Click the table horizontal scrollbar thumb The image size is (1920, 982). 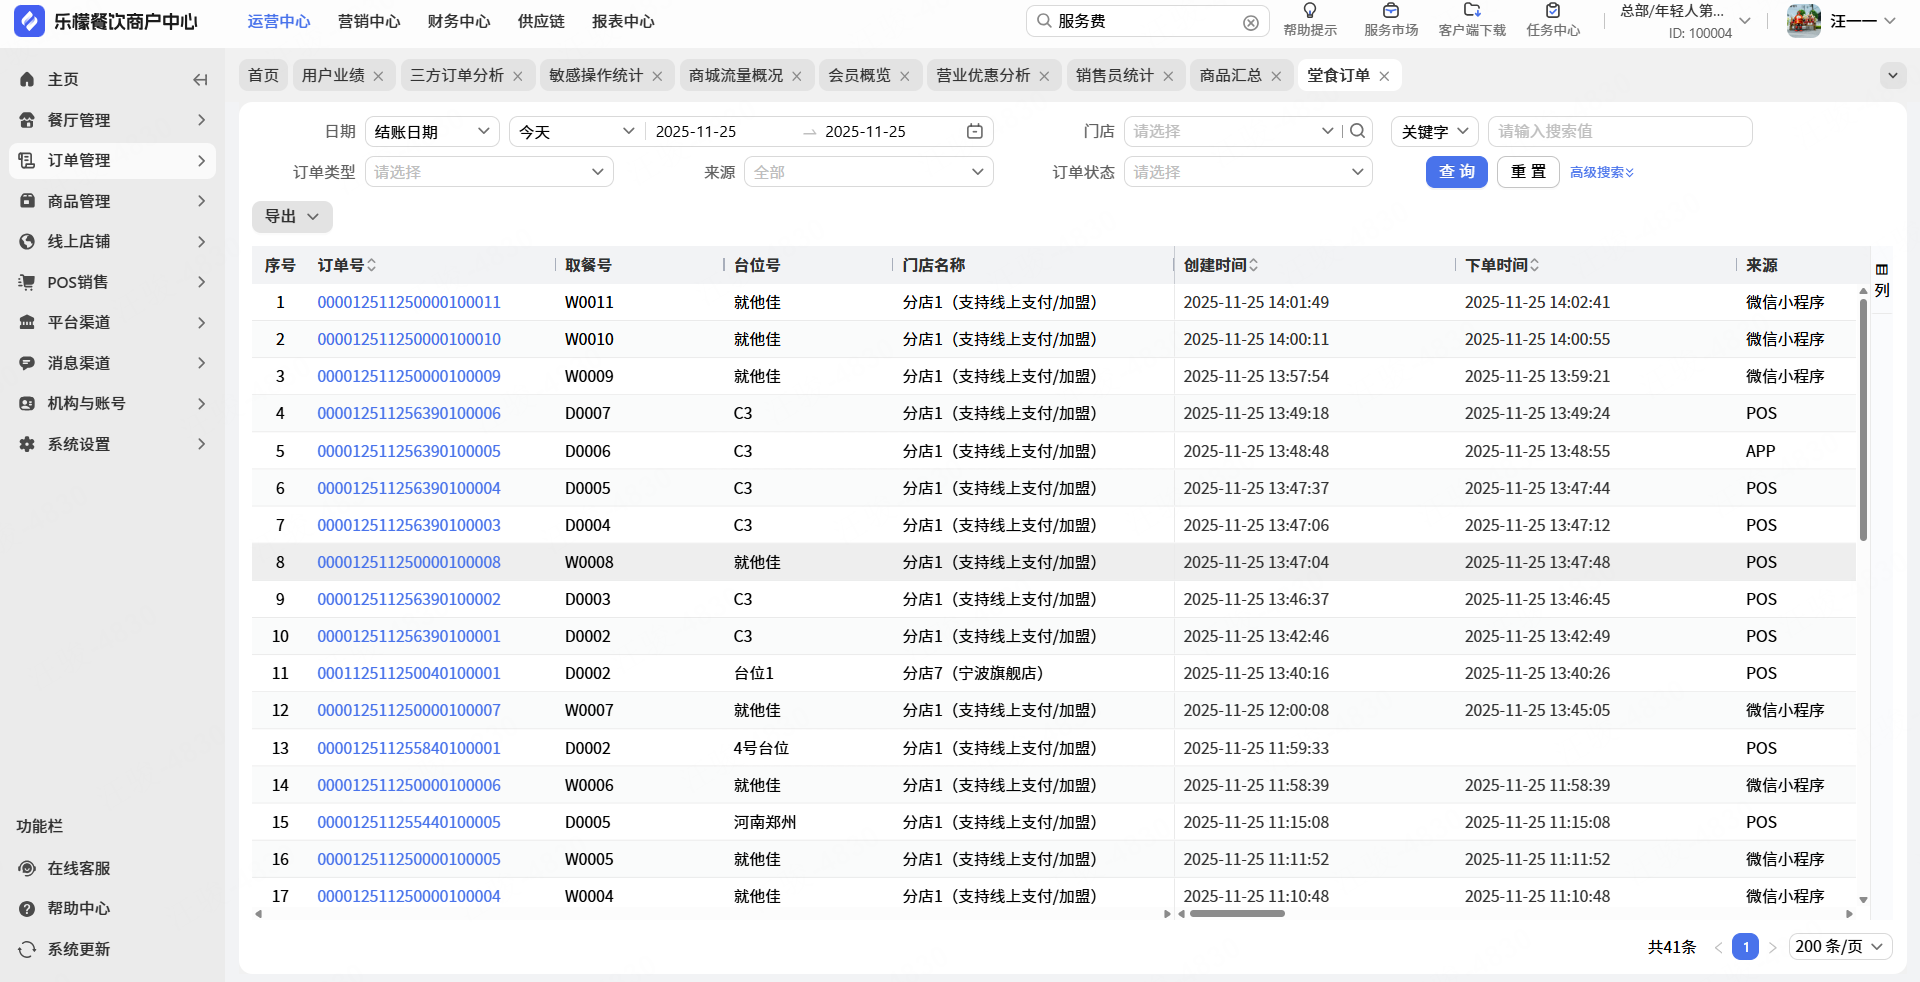pos(1236,913)
